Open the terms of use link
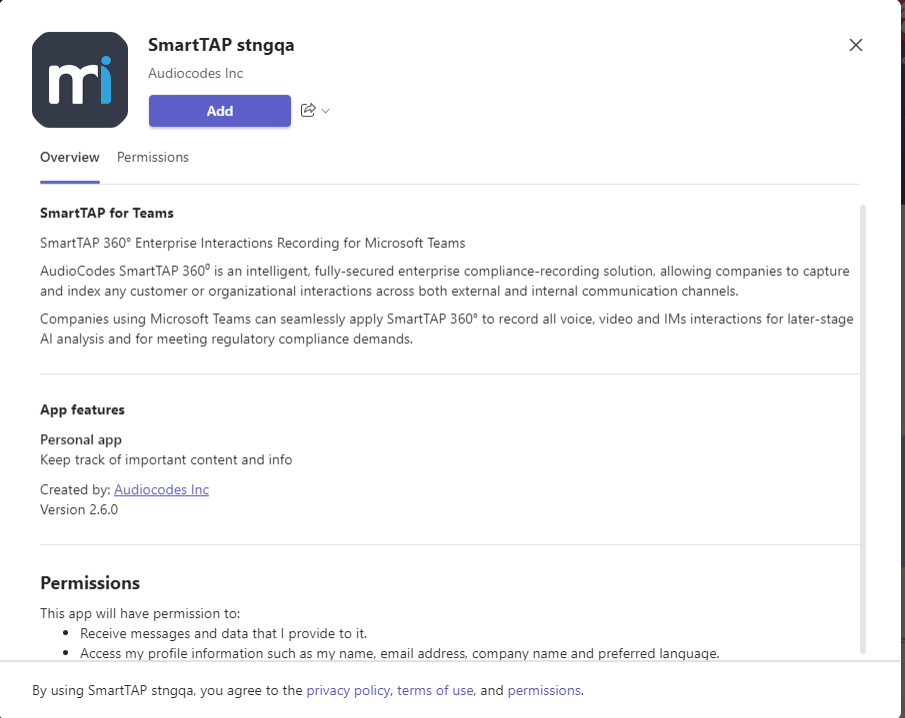 [435, 690]
